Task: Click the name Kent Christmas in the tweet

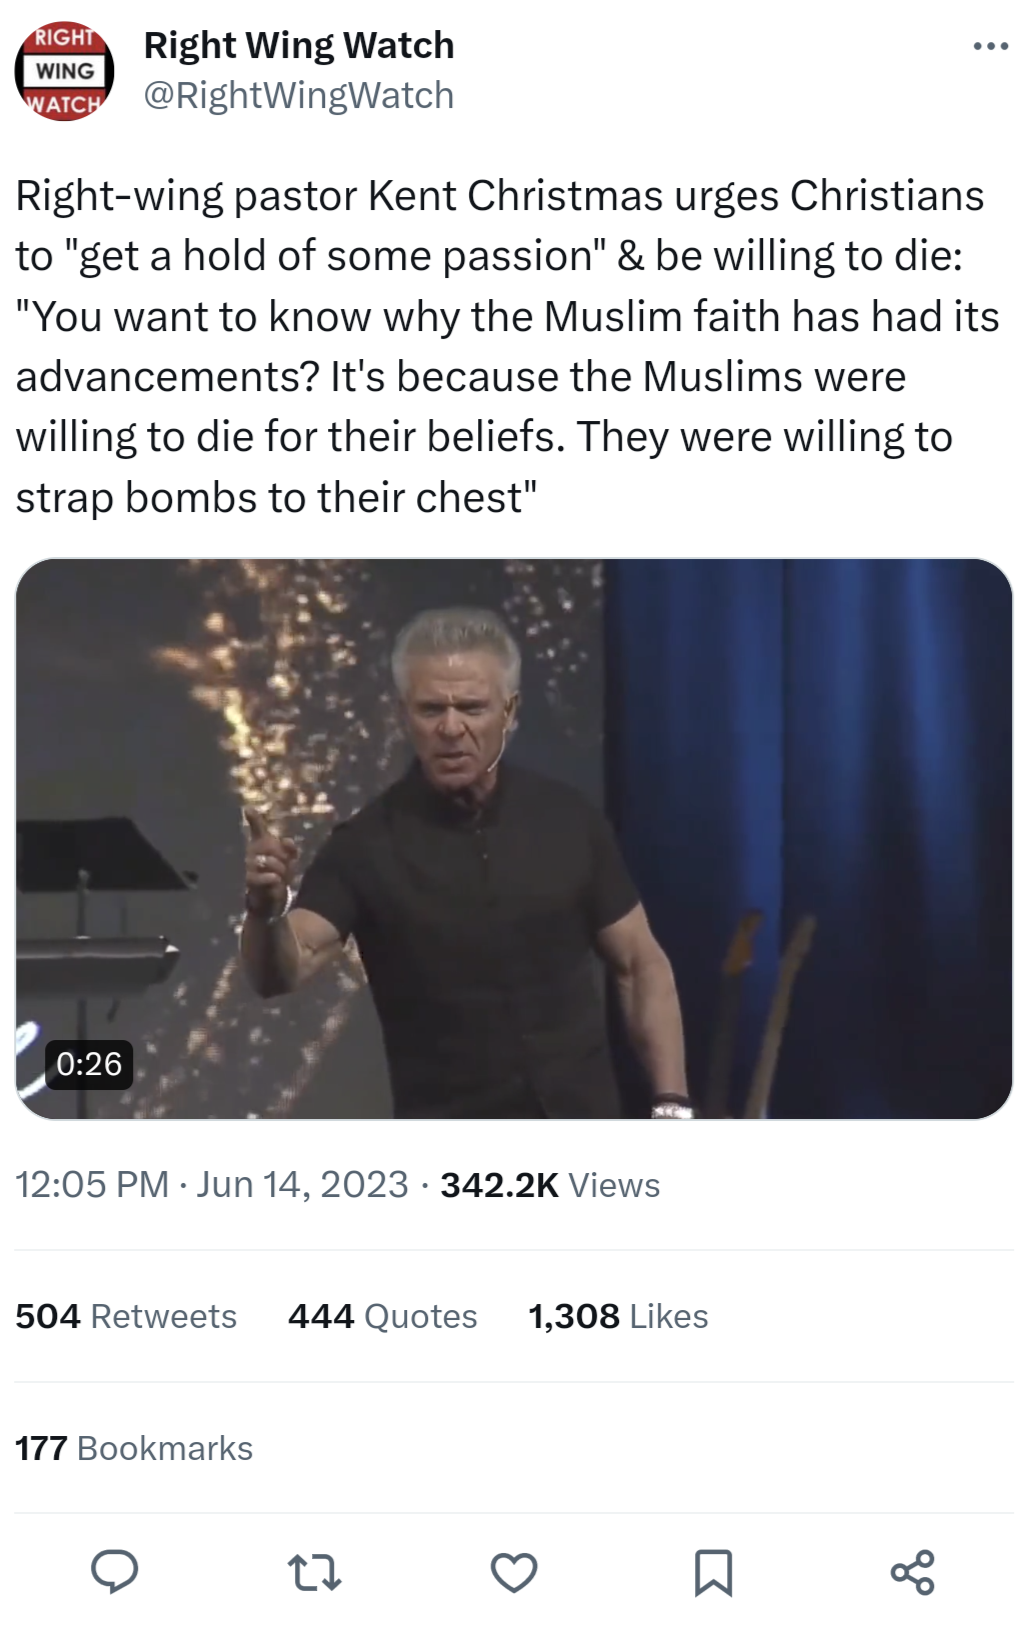Action: point(515,196)
